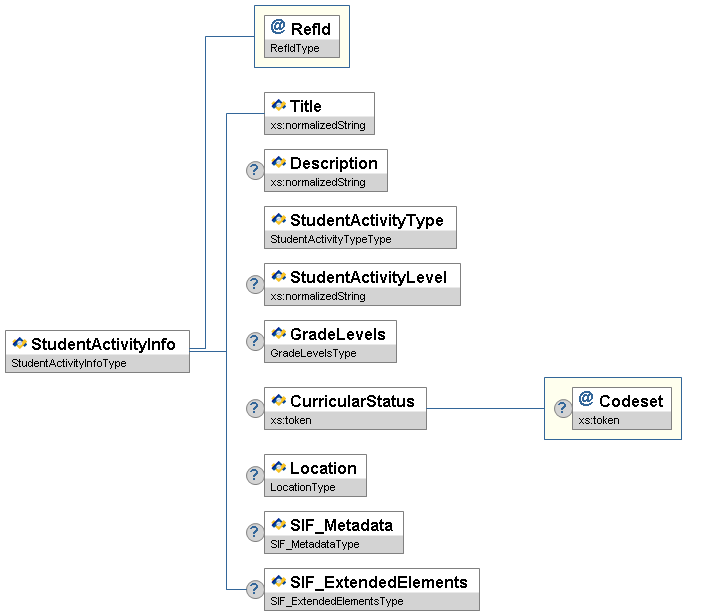The width and height of the screenshot is (704, 615).
Task: Click the question mark icon left of Description
Action: click(255, 170)
